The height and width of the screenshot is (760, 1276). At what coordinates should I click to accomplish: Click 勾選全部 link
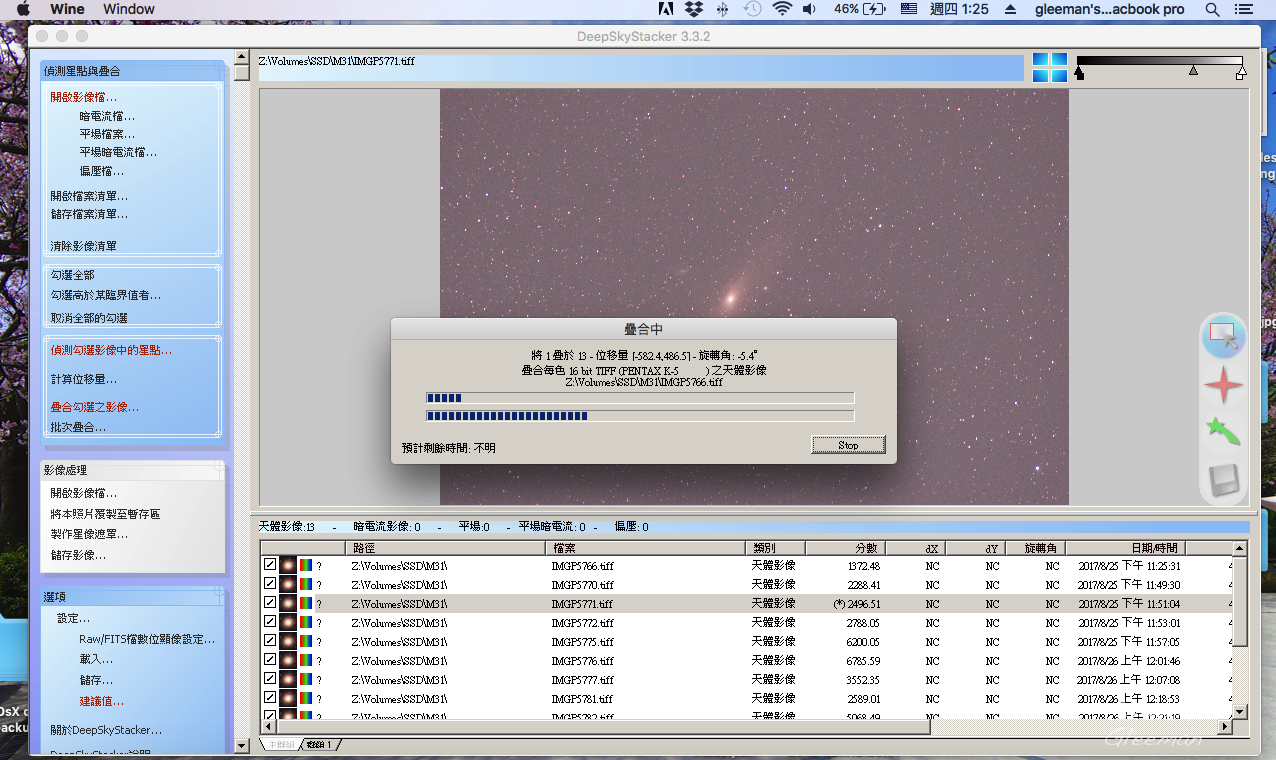tap(73, 275)
